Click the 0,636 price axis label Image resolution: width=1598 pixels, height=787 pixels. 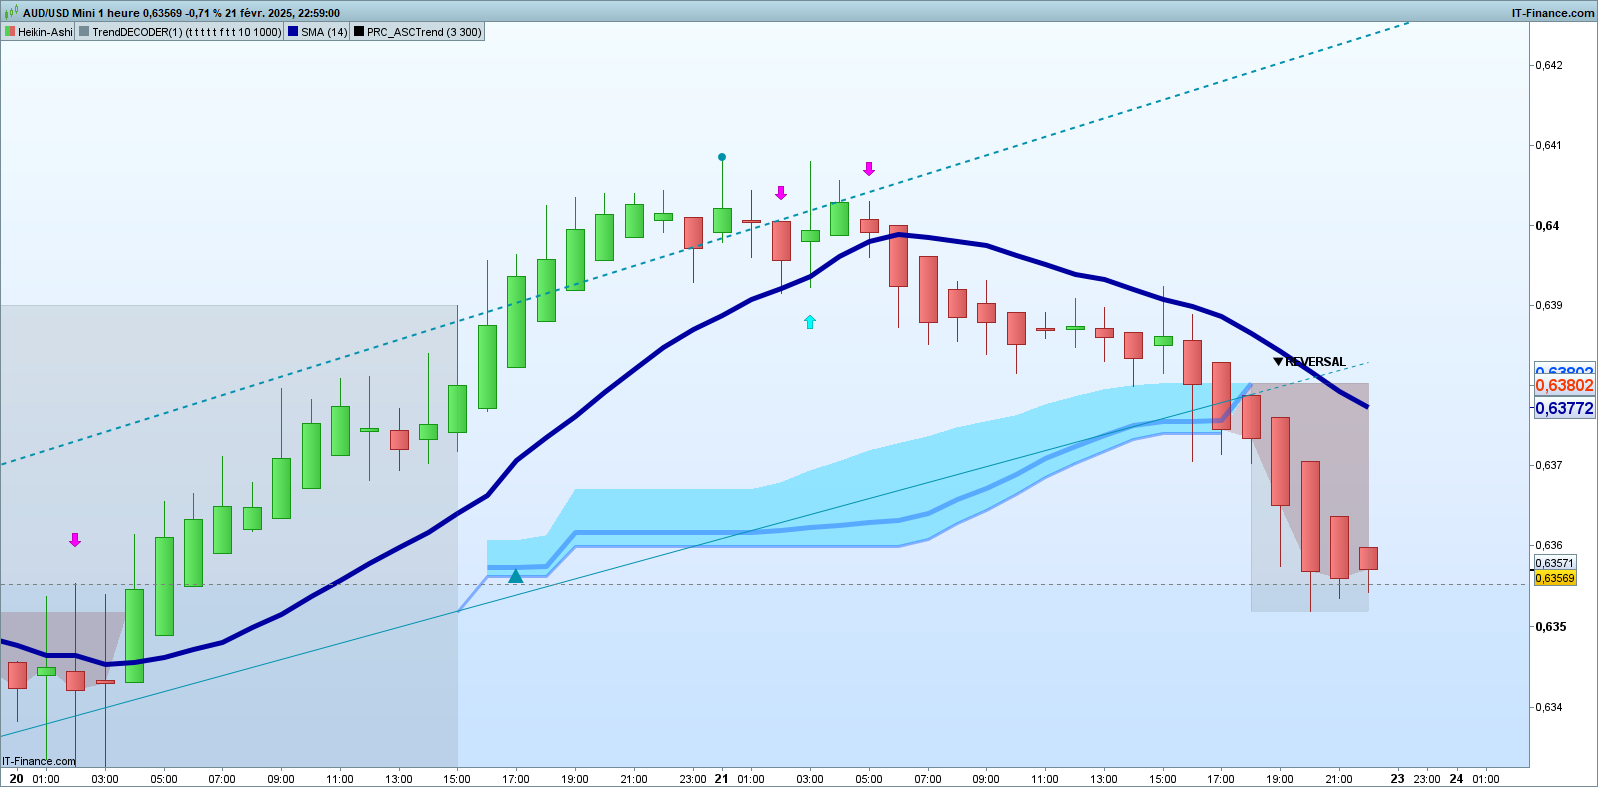1548,545
